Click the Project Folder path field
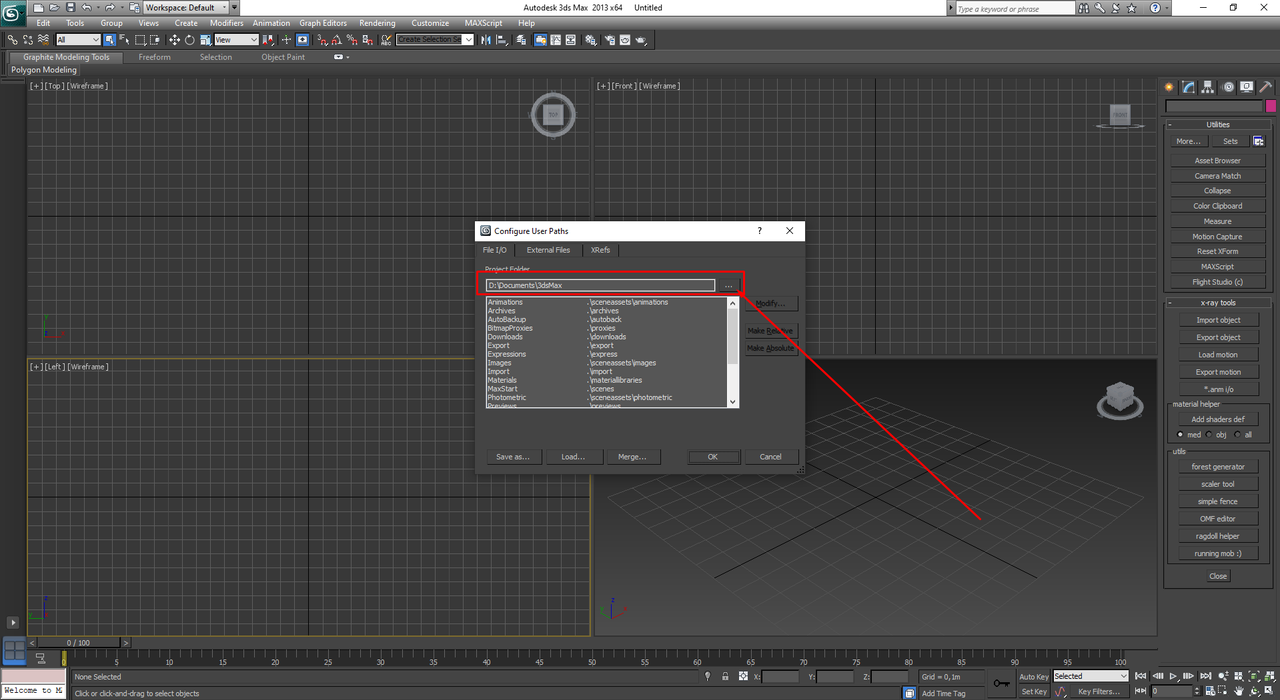This screenshot has height=700, width=1280. (x=600, y=285)
